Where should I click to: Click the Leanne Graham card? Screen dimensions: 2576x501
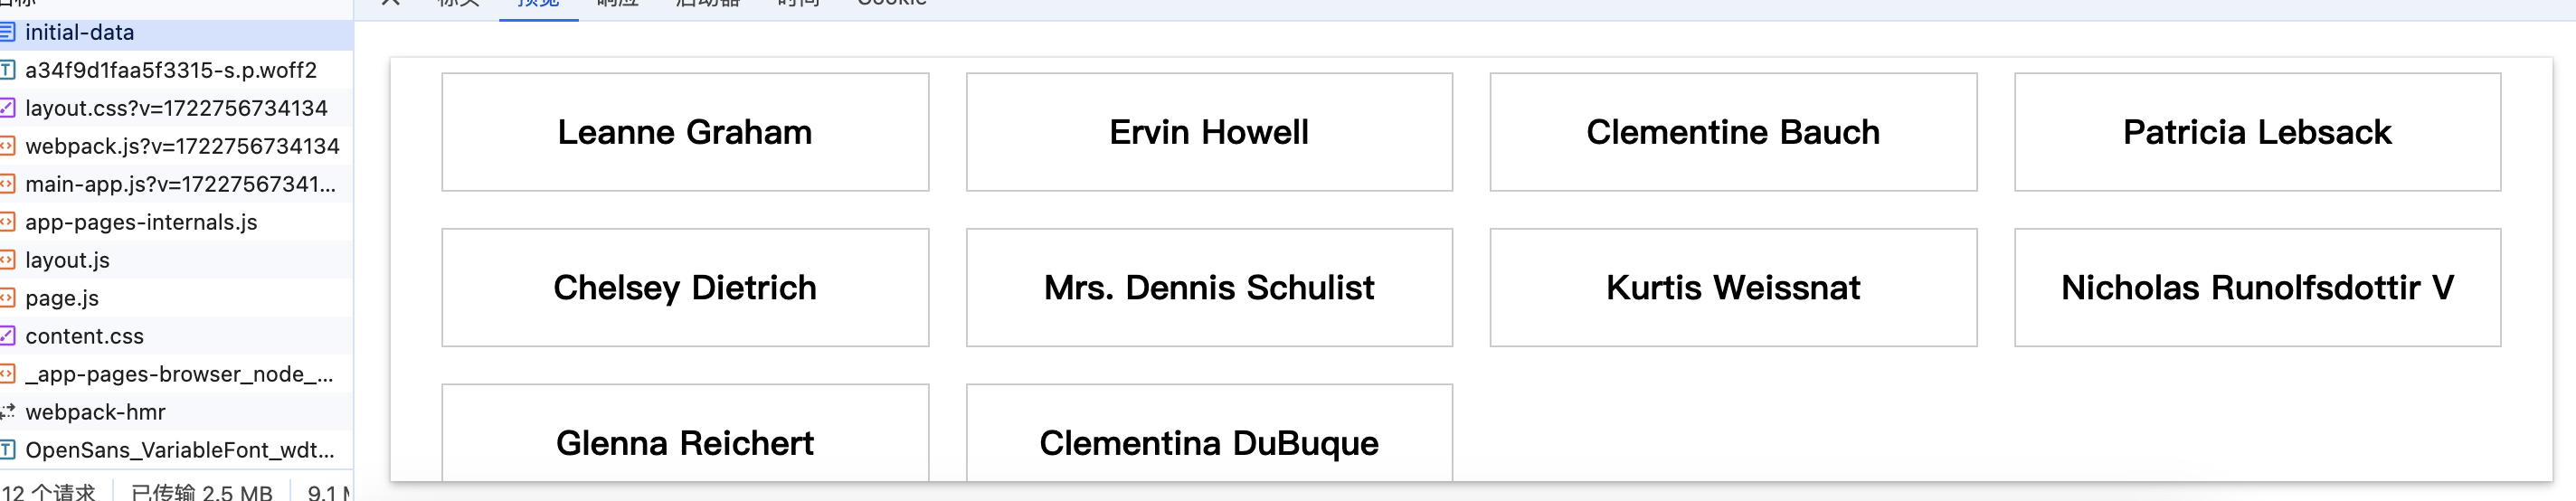click(685, 132)
